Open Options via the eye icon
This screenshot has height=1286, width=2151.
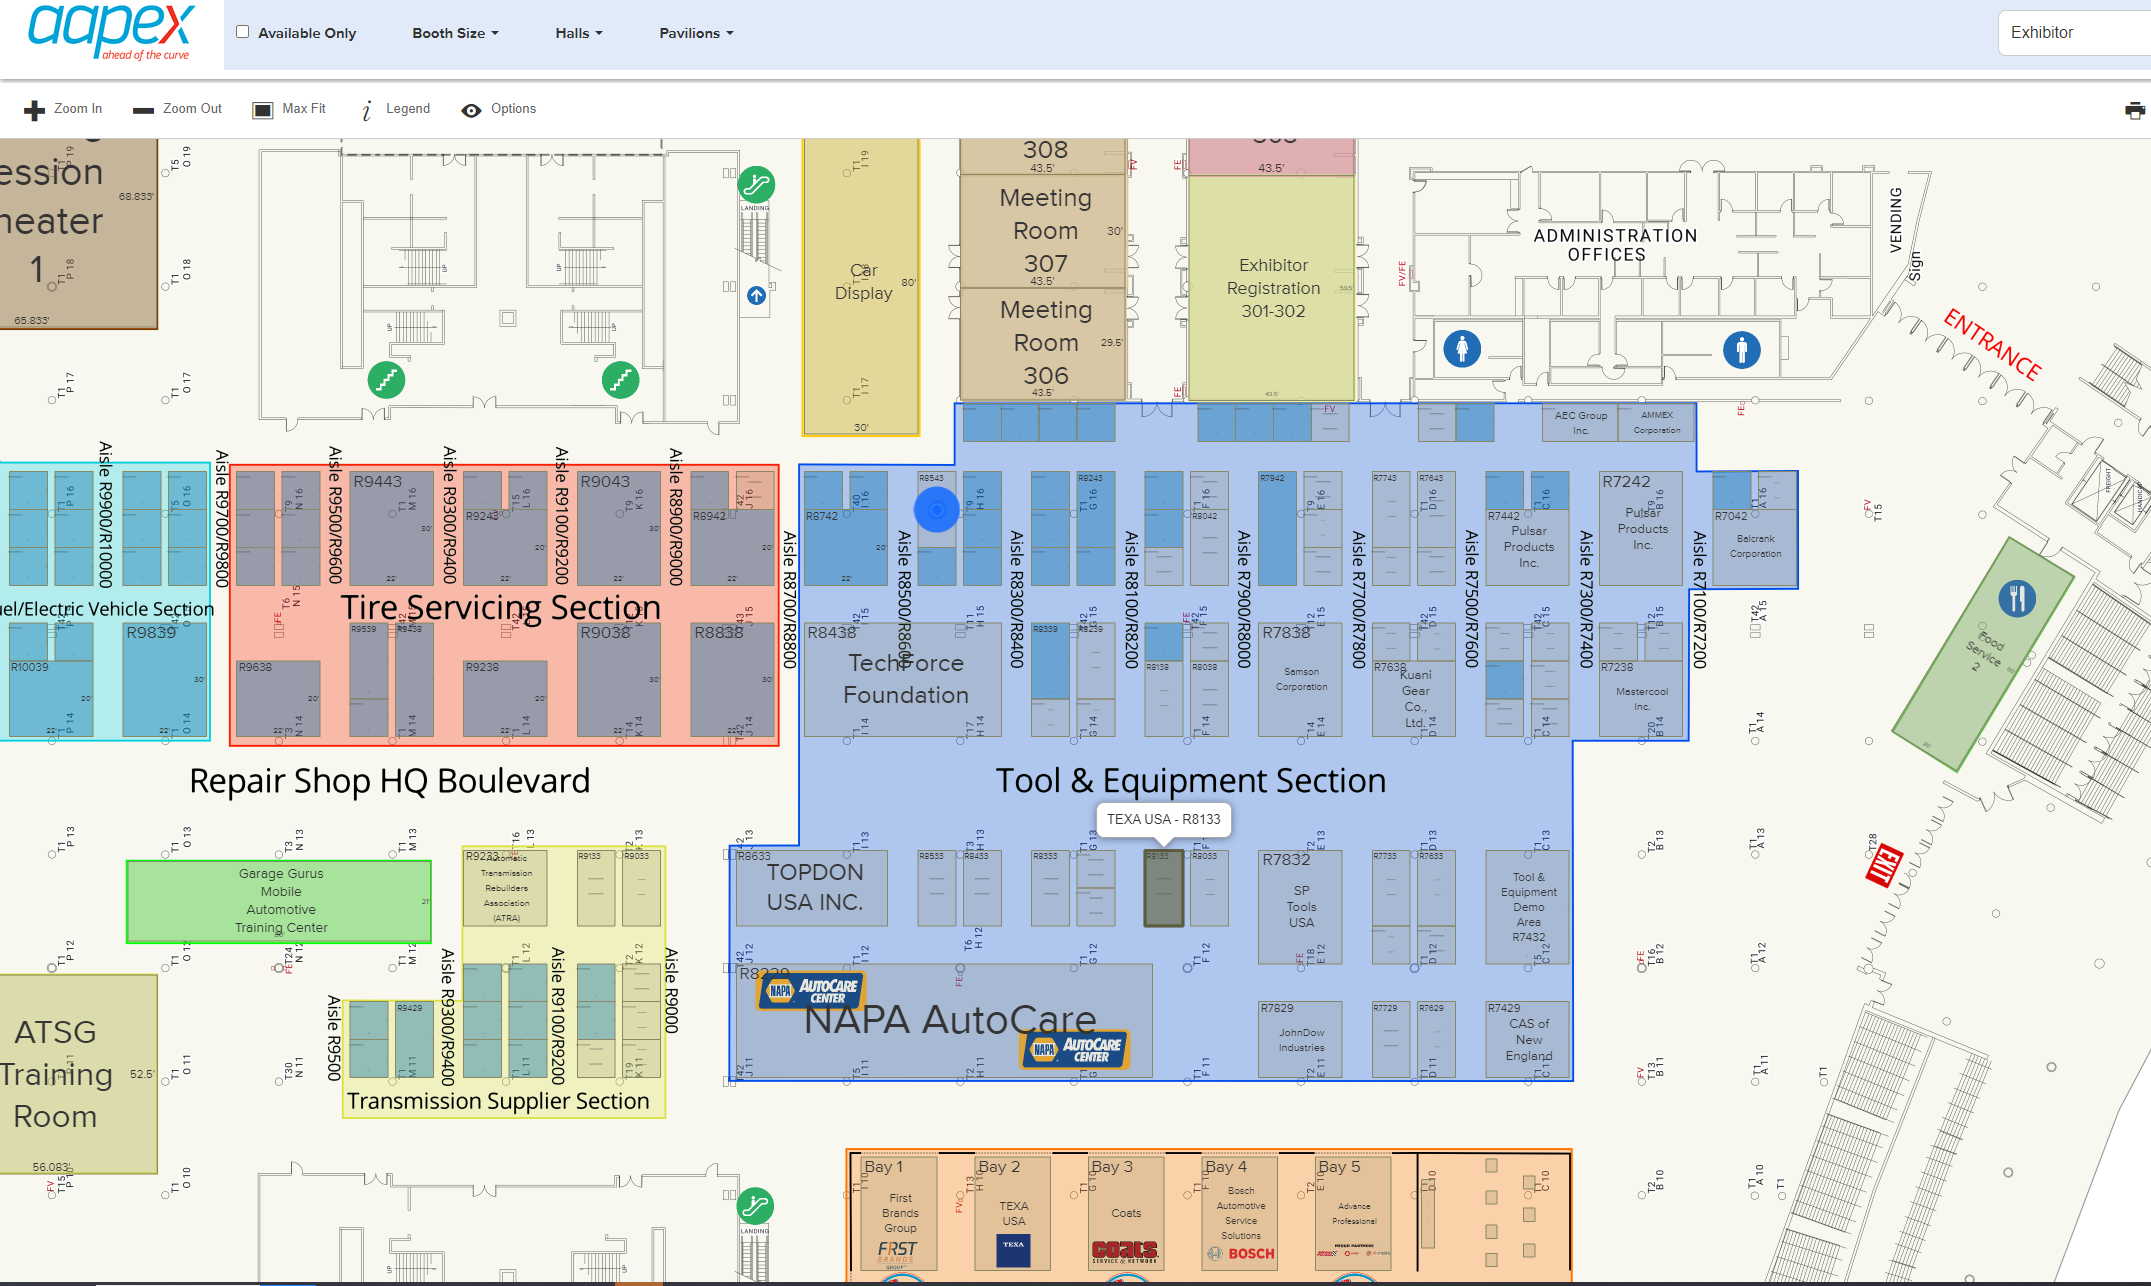click(471, 110)
